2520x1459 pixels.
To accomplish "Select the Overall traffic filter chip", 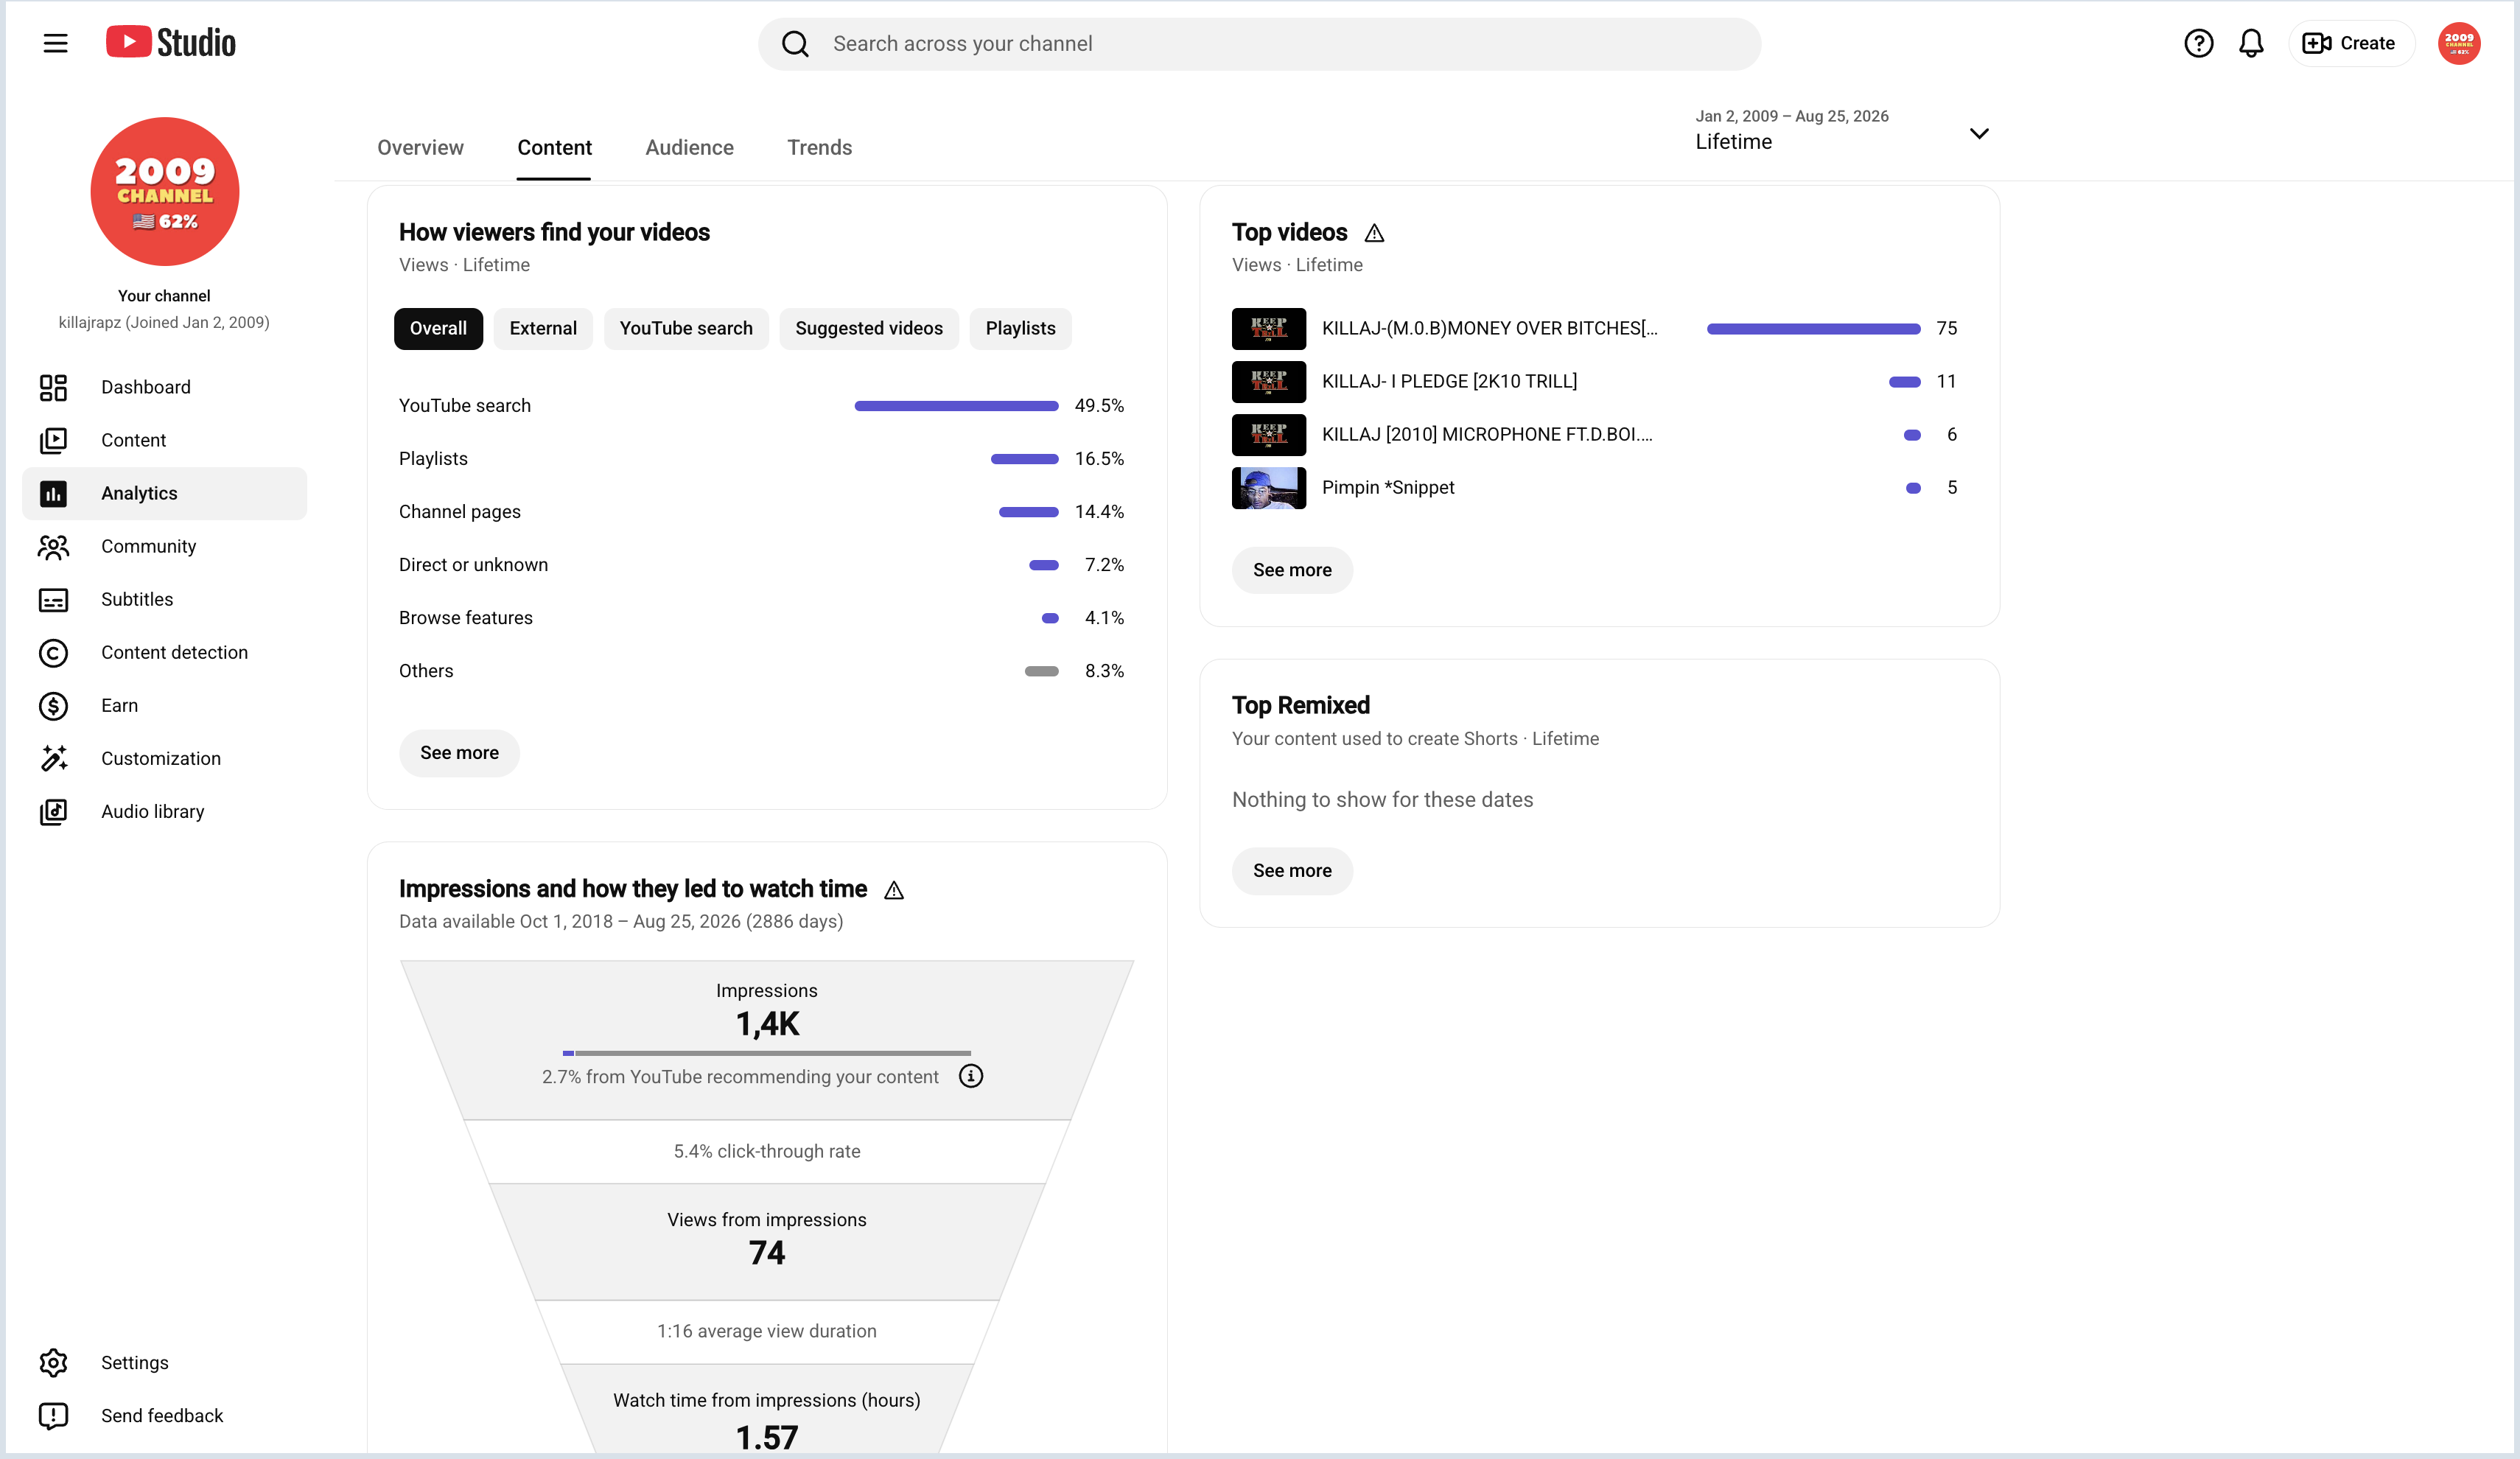I will coord(438,328).
